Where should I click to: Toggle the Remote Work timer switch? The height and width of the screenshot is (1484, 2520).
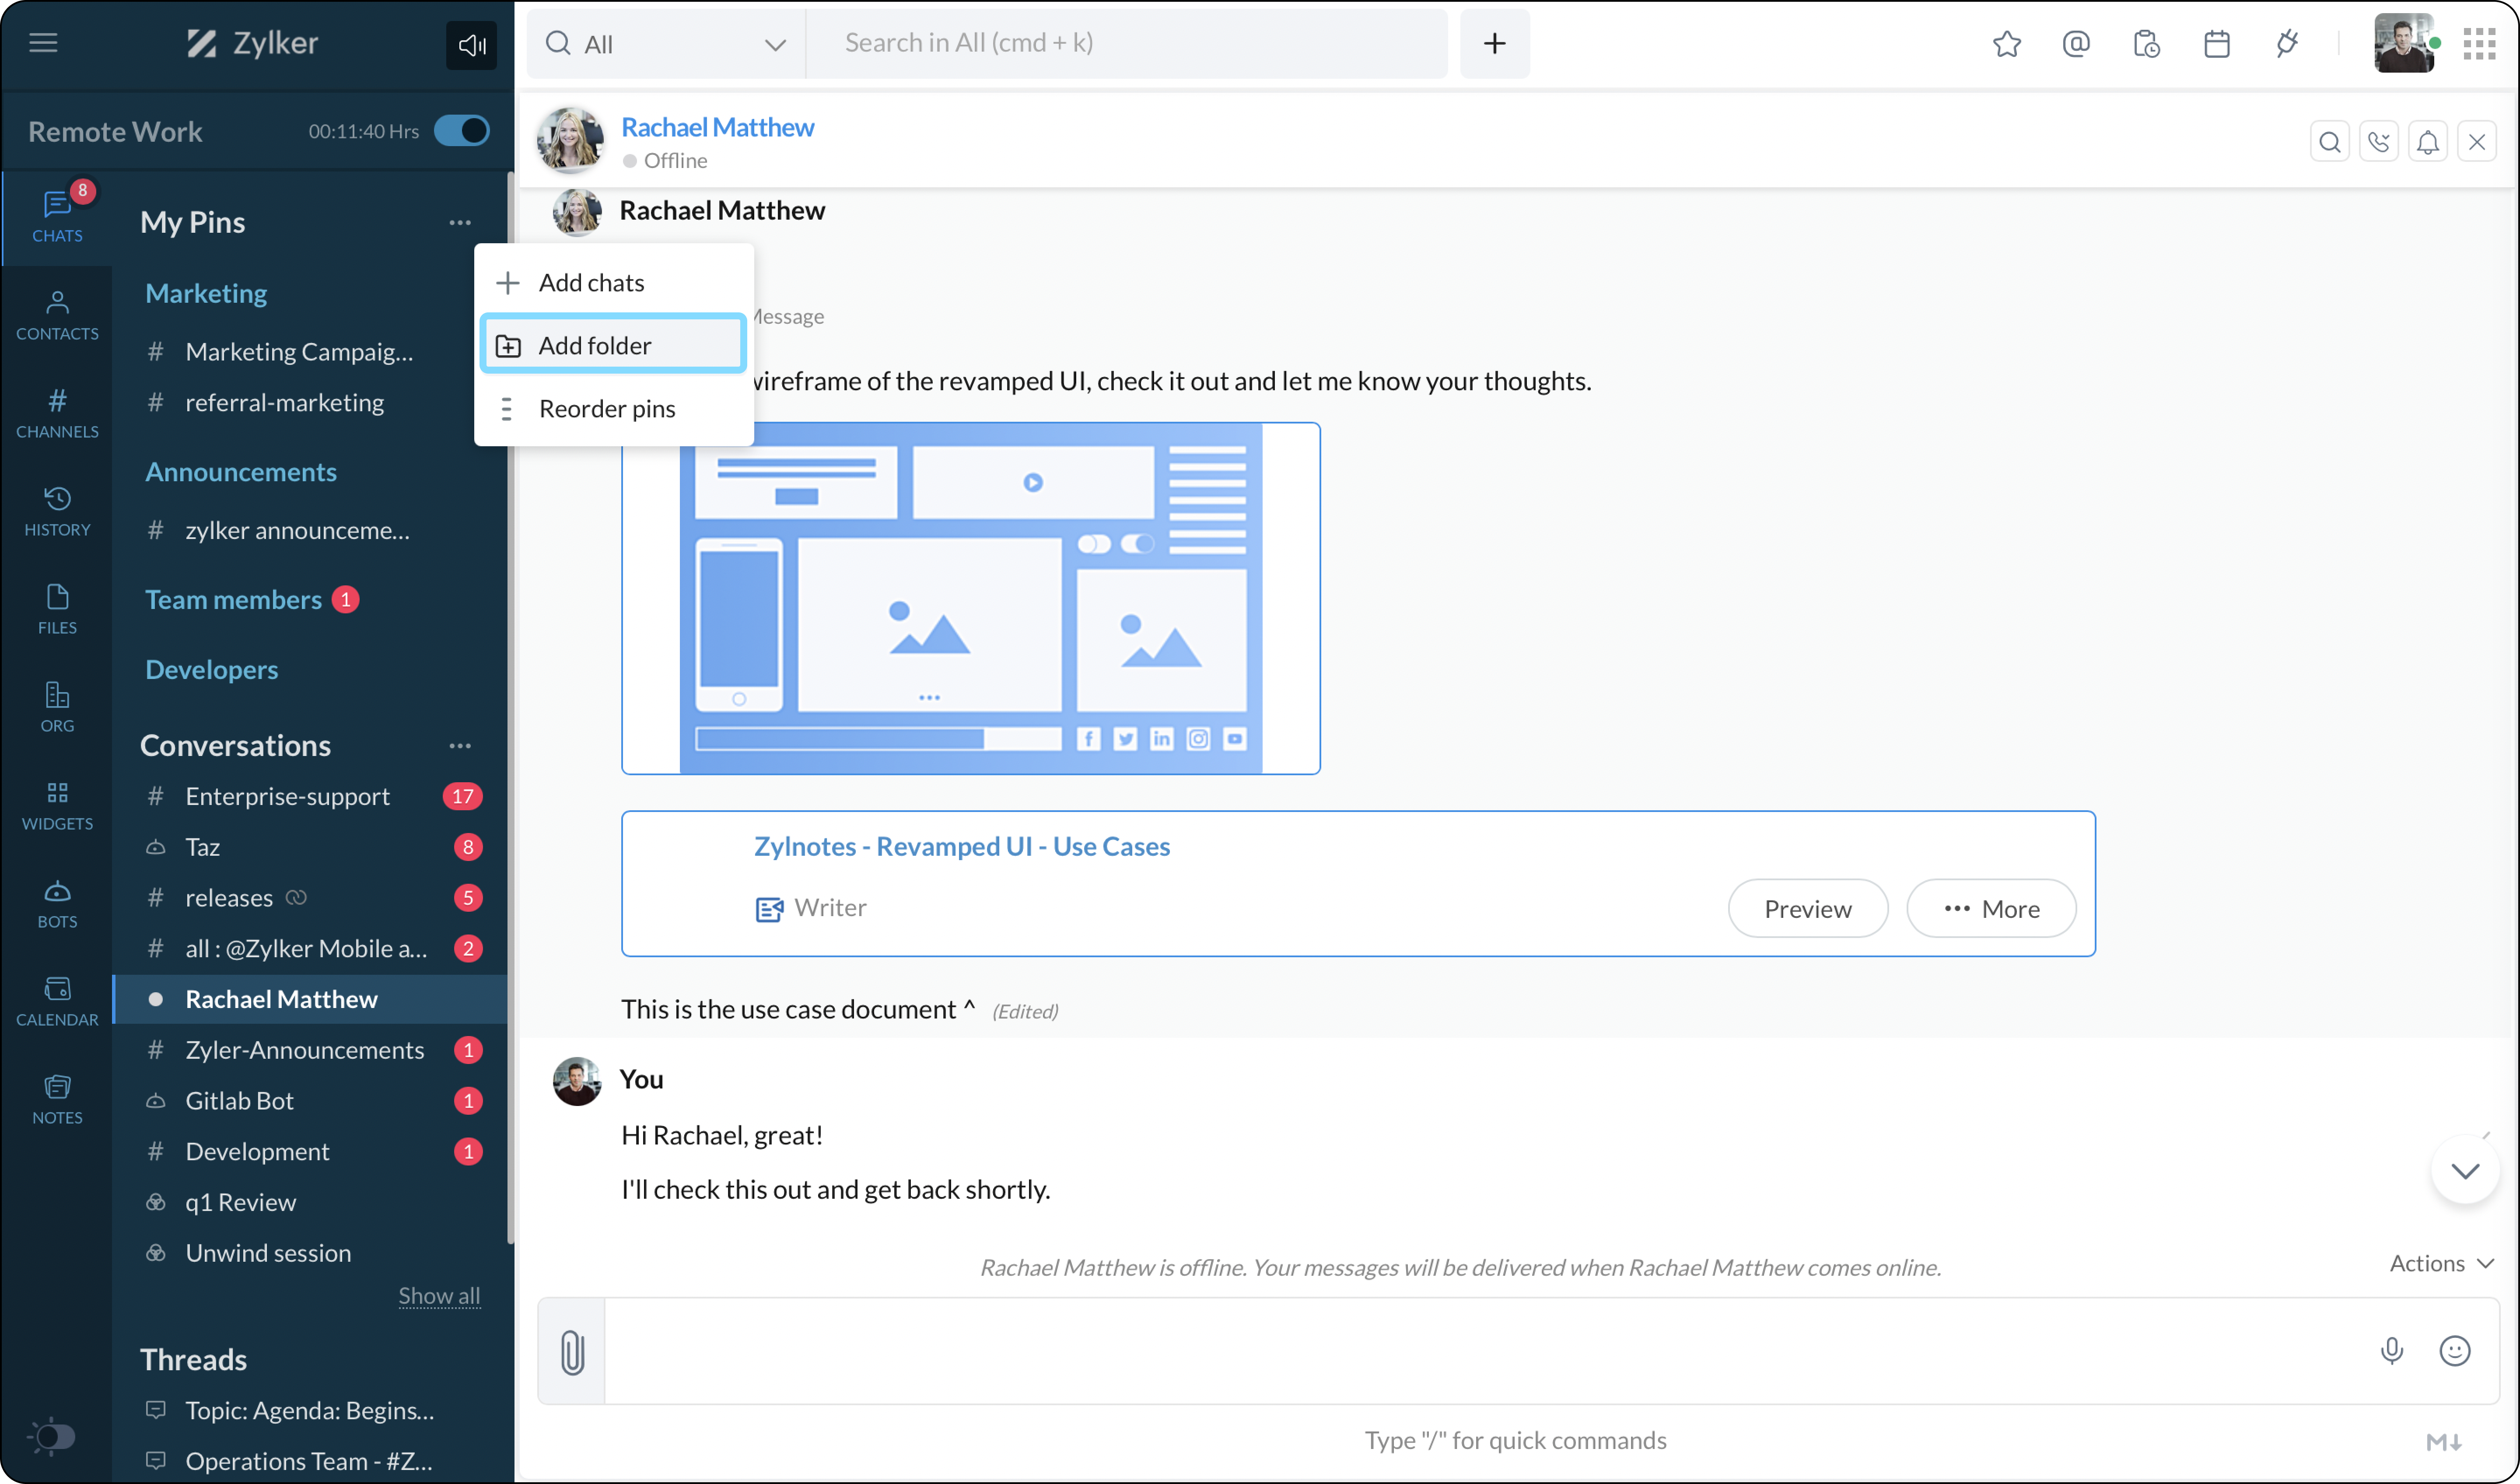(462, 131)
